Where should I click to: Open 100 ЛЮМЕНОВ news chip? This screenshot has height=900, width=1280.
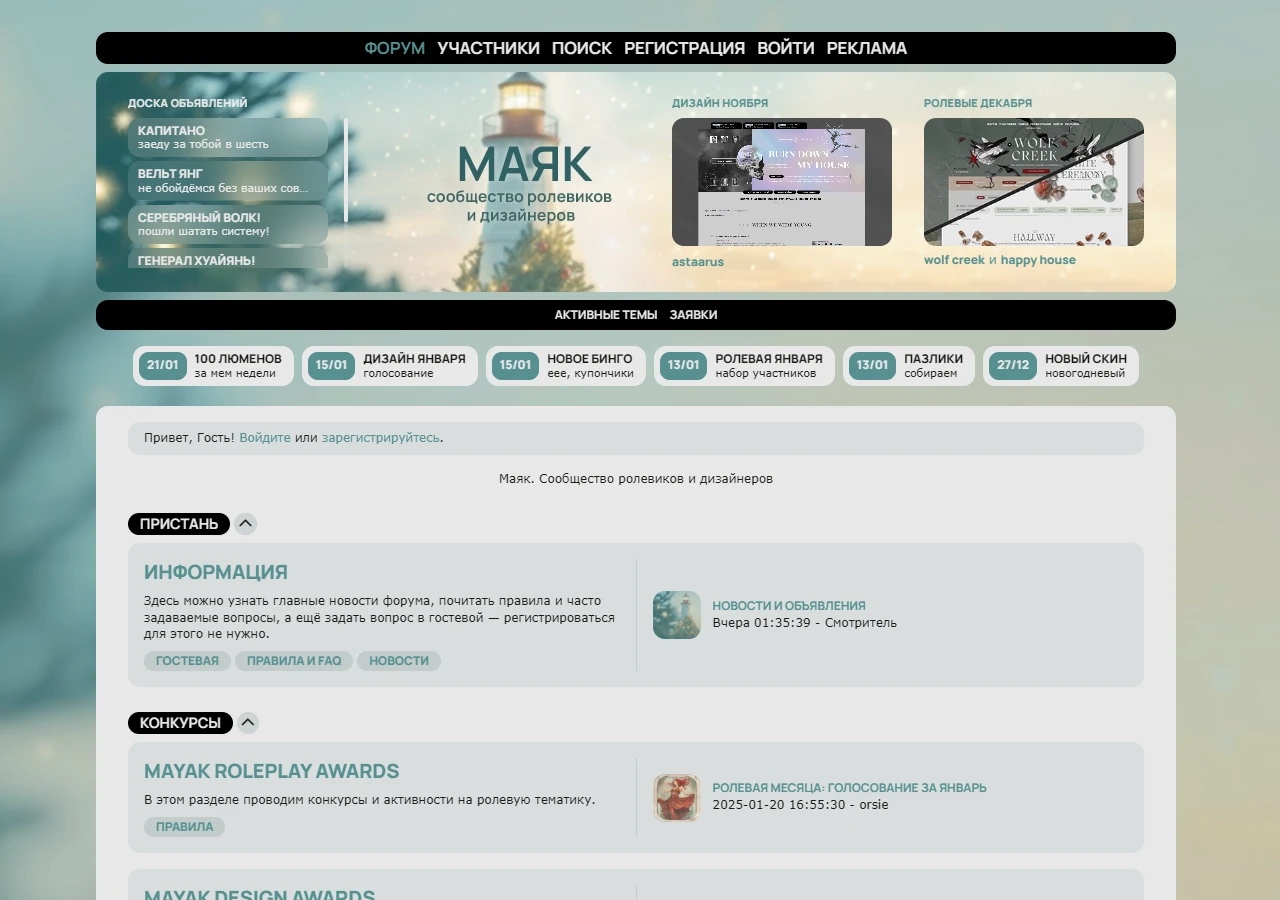[x=214, y=366]
